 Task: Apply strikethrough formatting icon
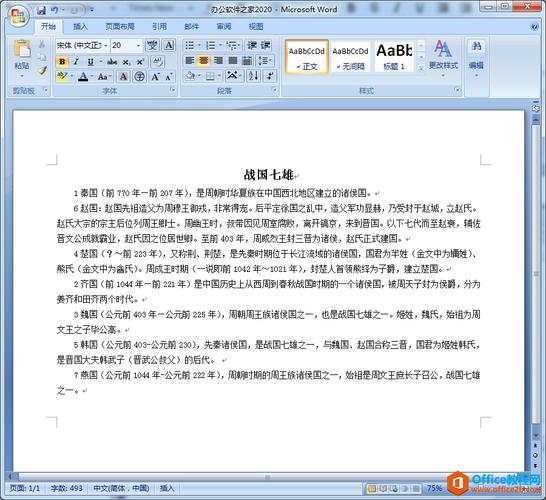tap(112, 62)
